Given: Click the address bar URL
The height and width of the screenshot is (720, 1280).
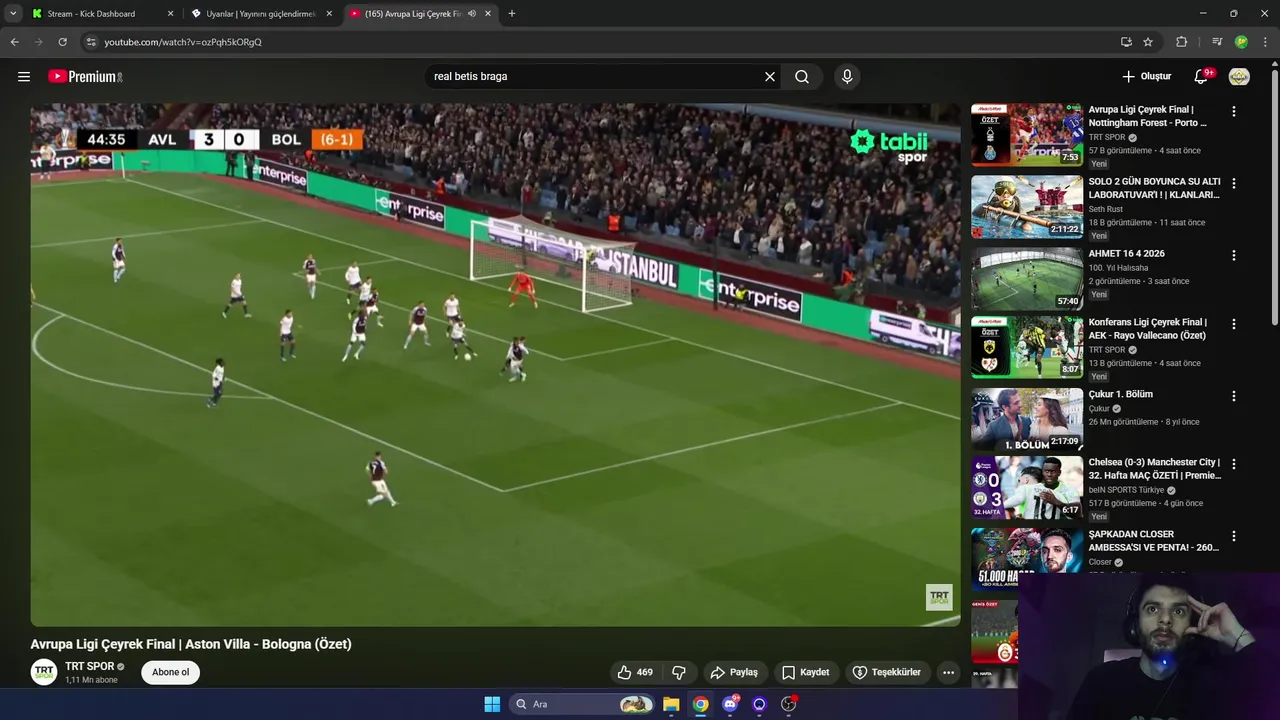Looking at the screenshot, I should click(x=183, y=42).
